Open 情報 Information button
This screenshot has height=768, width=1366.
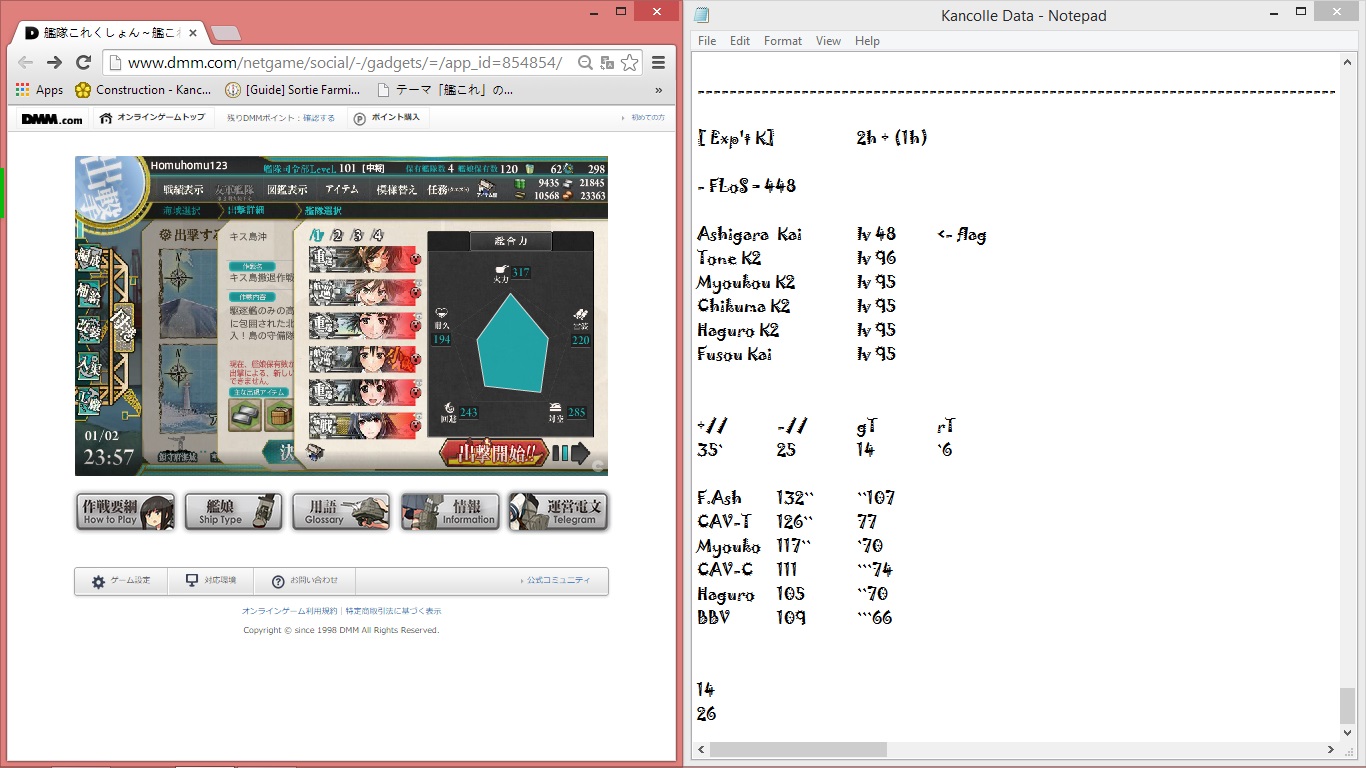click(x=449, y=512)
